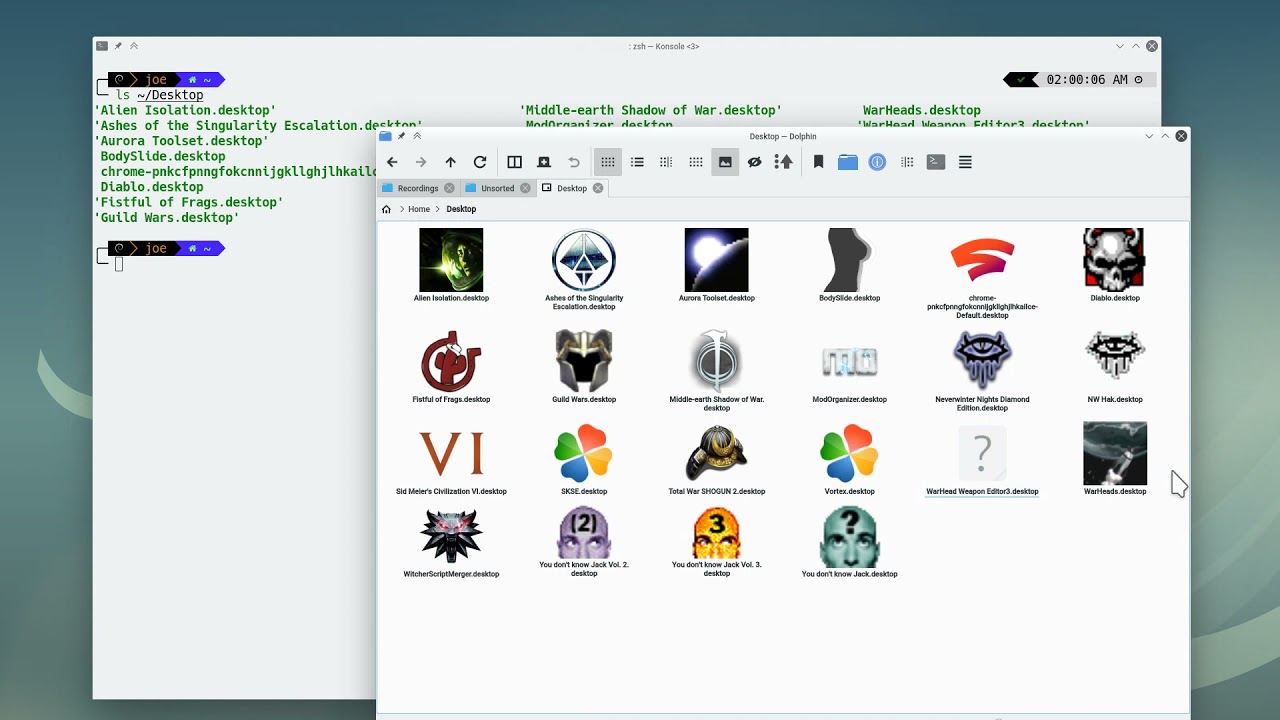Image resolution: width=1280 pixels, height=720 pixels.
Task: Select Neverwinter Nights Diamond Edition icon
Action: (982, 361)
